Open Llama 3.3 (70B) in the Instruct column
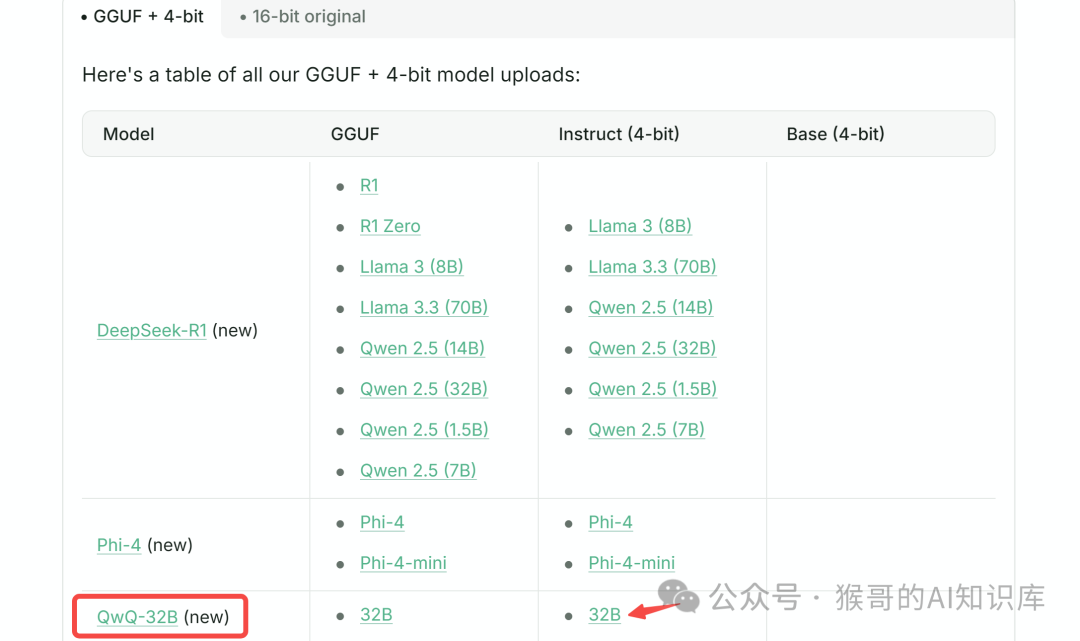1080x641 pixels. point(652,266)
